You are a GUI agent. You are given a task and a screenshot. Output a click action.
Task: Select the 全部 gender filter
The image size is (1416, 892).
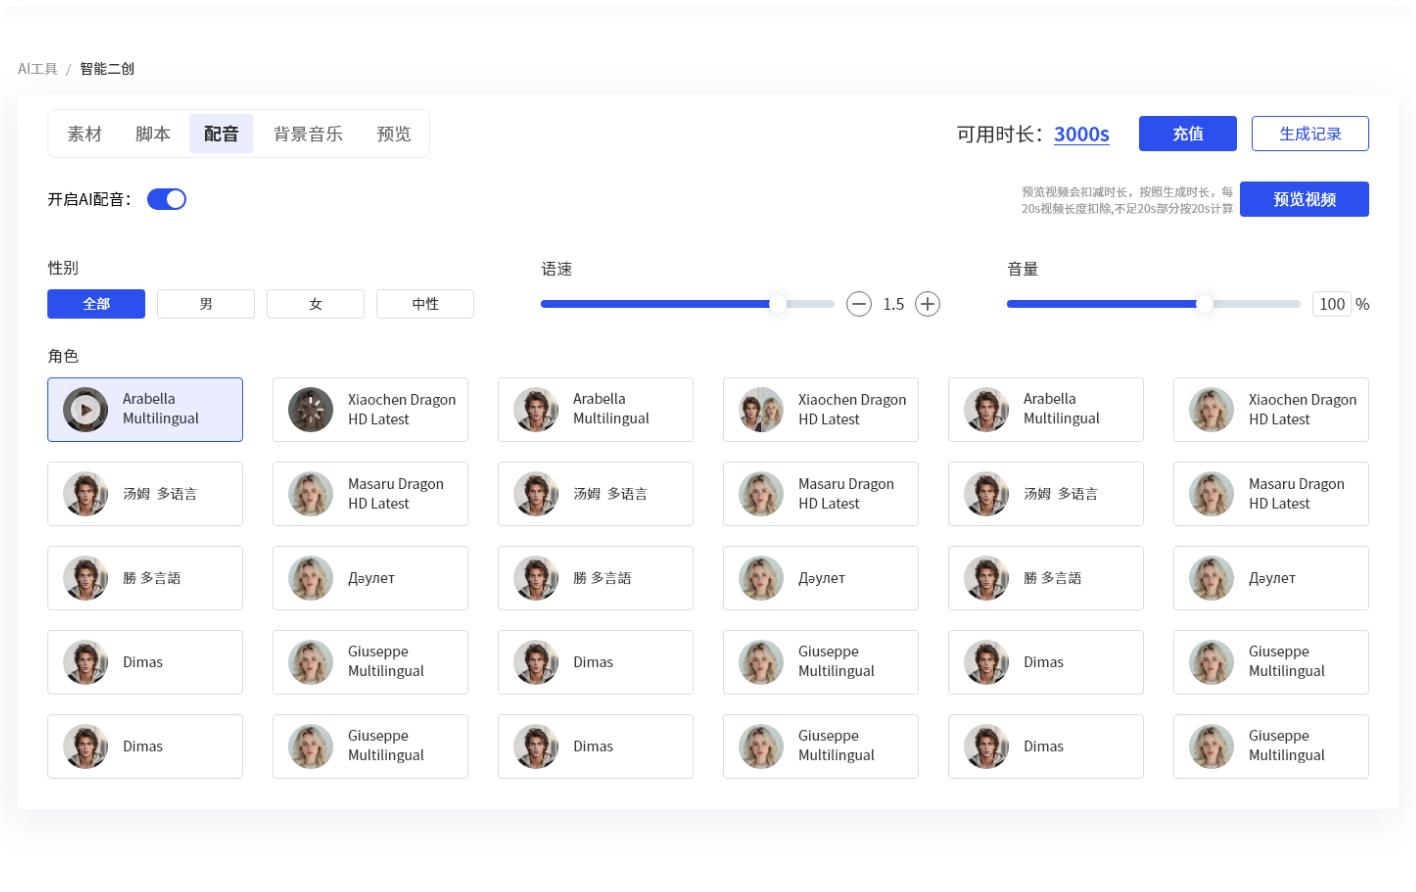(x=96, y=304)
